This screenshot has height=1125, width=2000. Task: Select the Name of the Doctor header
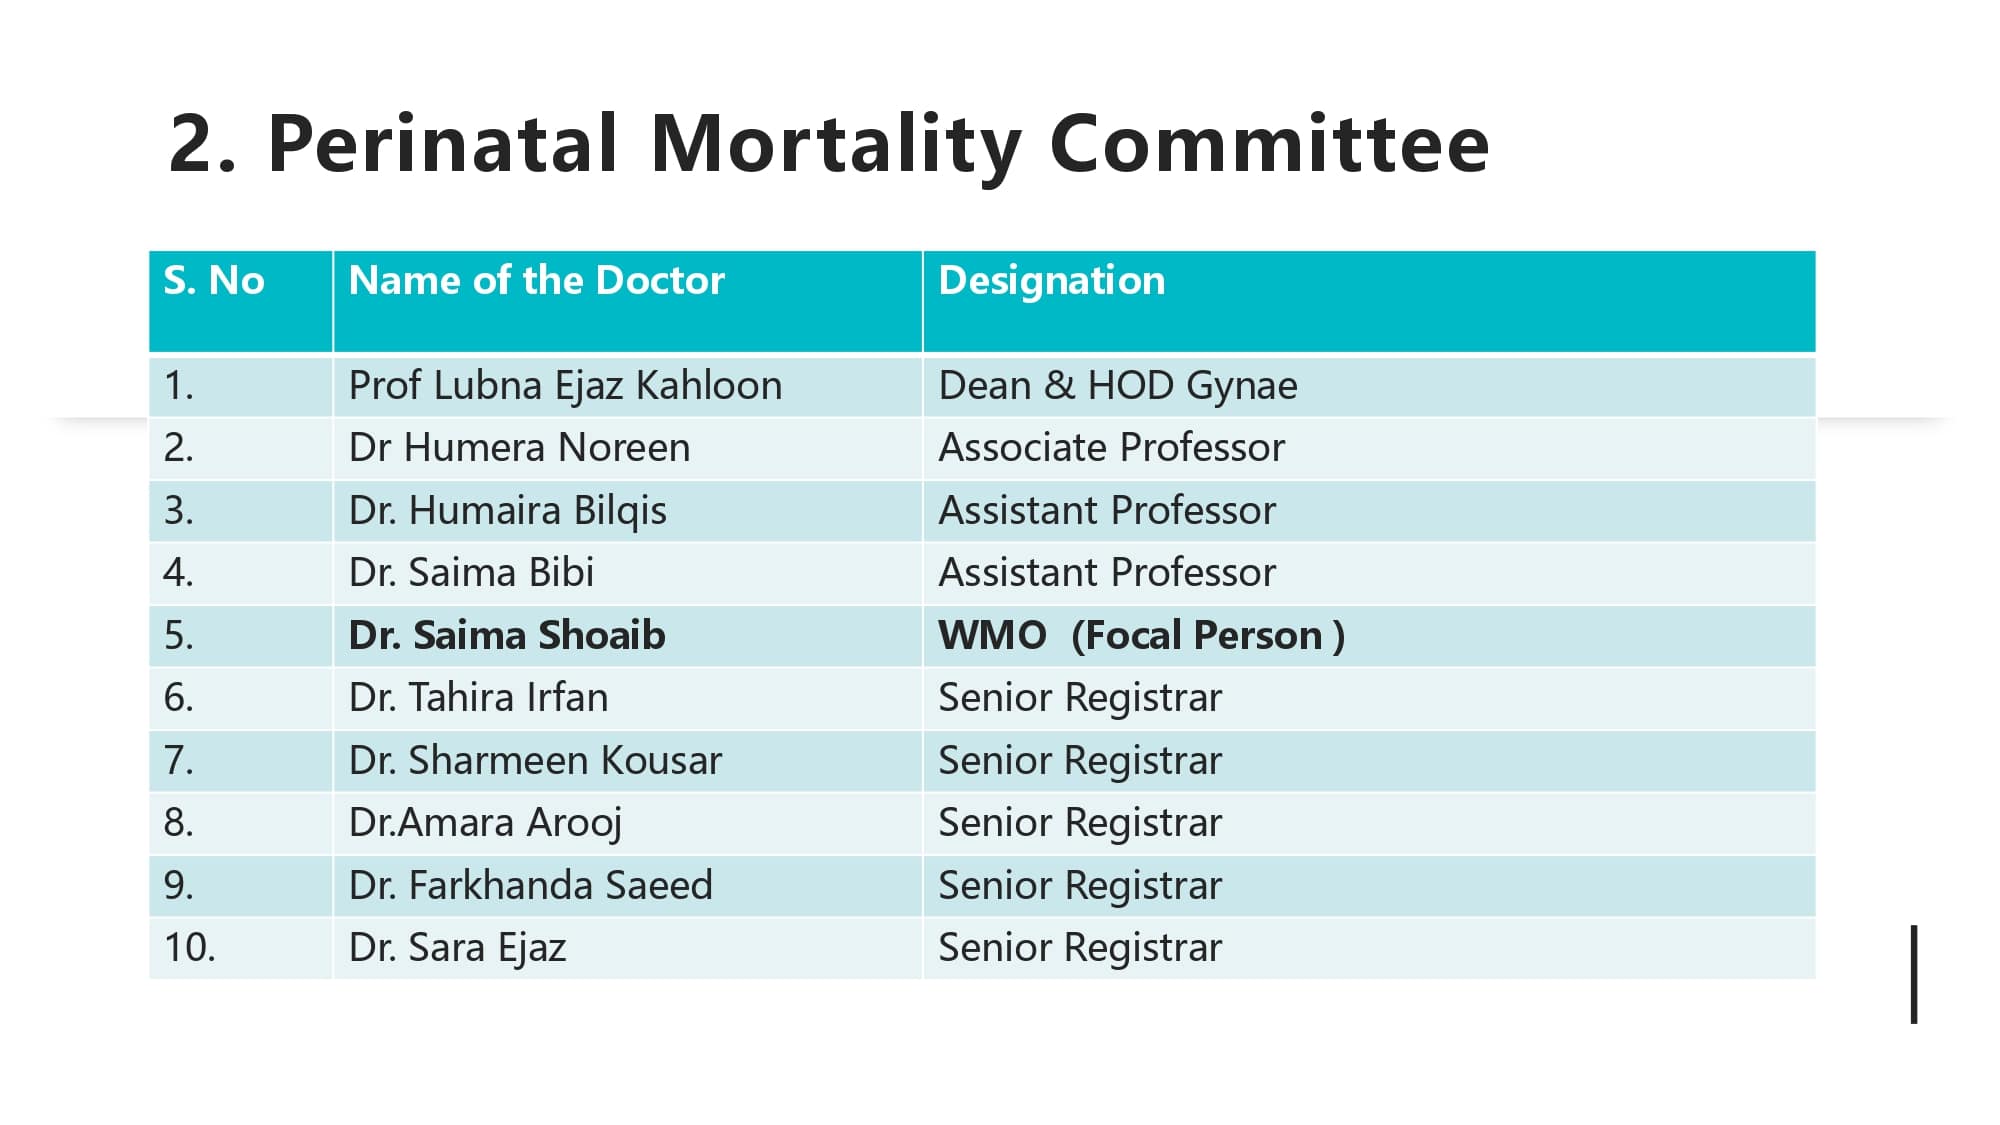pyautogui.click(x=627, y=301)
